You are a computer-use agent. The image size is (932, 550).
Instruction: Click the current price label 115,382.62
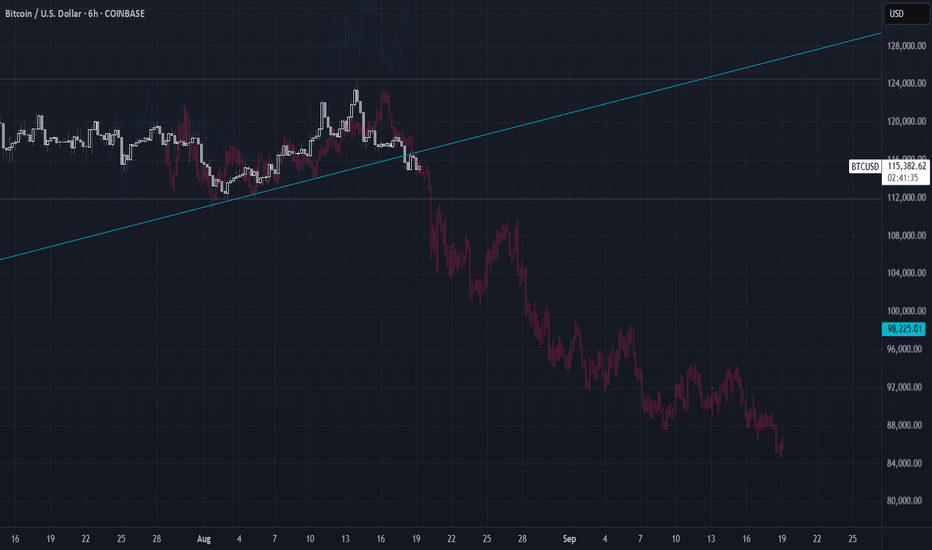click(x=906, y=166)
